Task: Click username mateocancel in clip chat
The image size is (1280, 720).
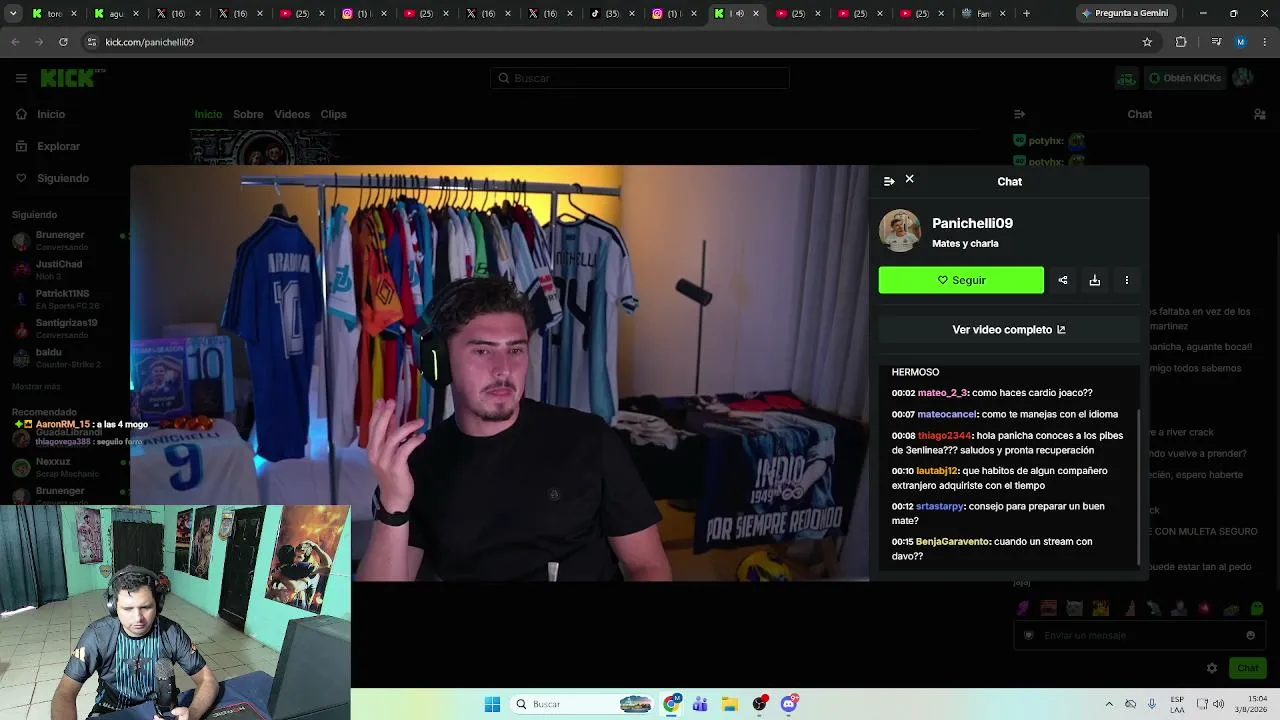Action: click(946, 414)
